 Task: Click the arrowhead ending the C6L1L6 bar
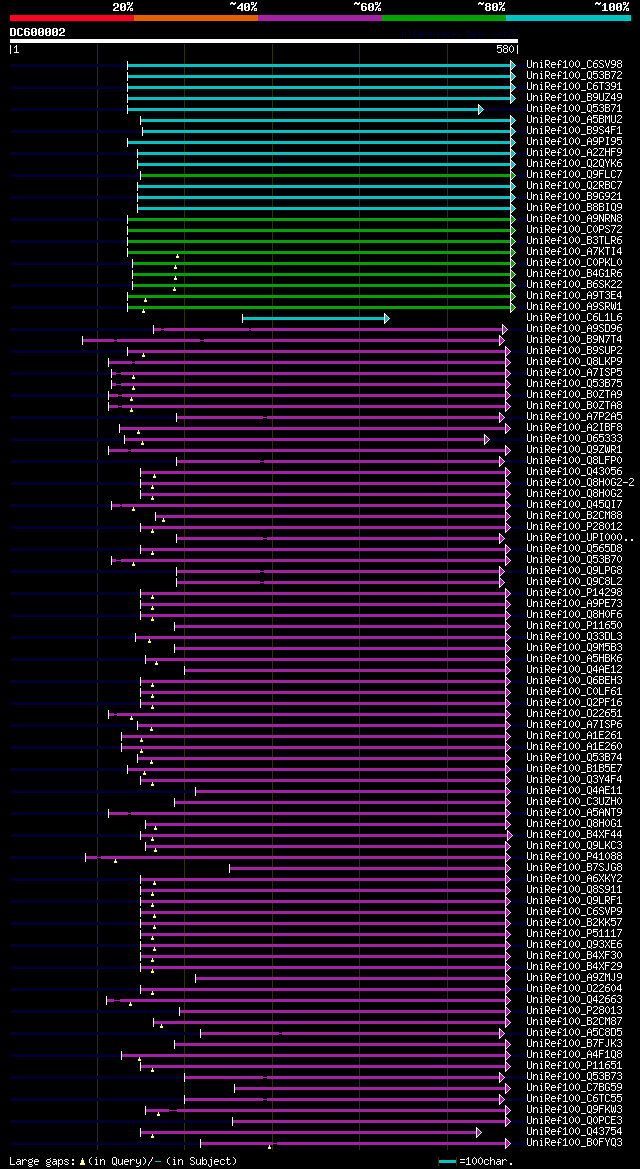click(386, 318)
